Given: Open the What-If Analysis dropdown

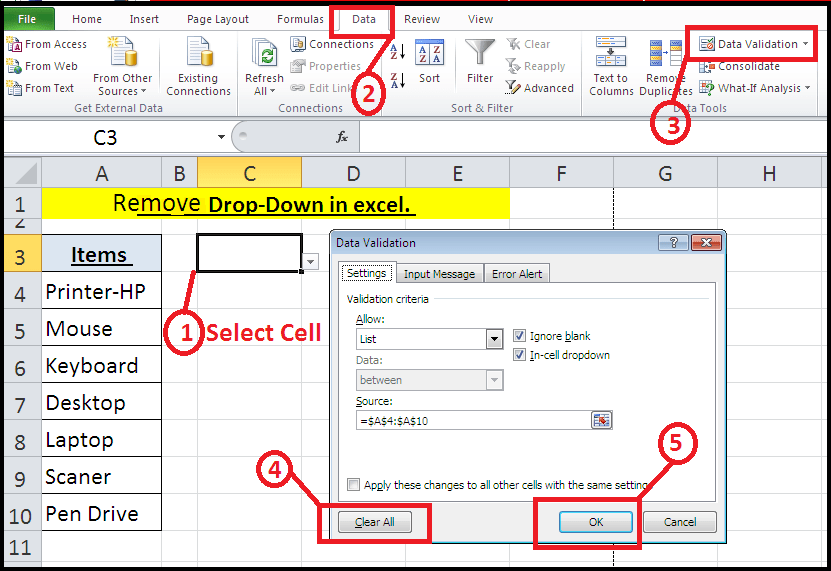Looking at the screenshot, I should pyautogui.click(x=755, y=88).
